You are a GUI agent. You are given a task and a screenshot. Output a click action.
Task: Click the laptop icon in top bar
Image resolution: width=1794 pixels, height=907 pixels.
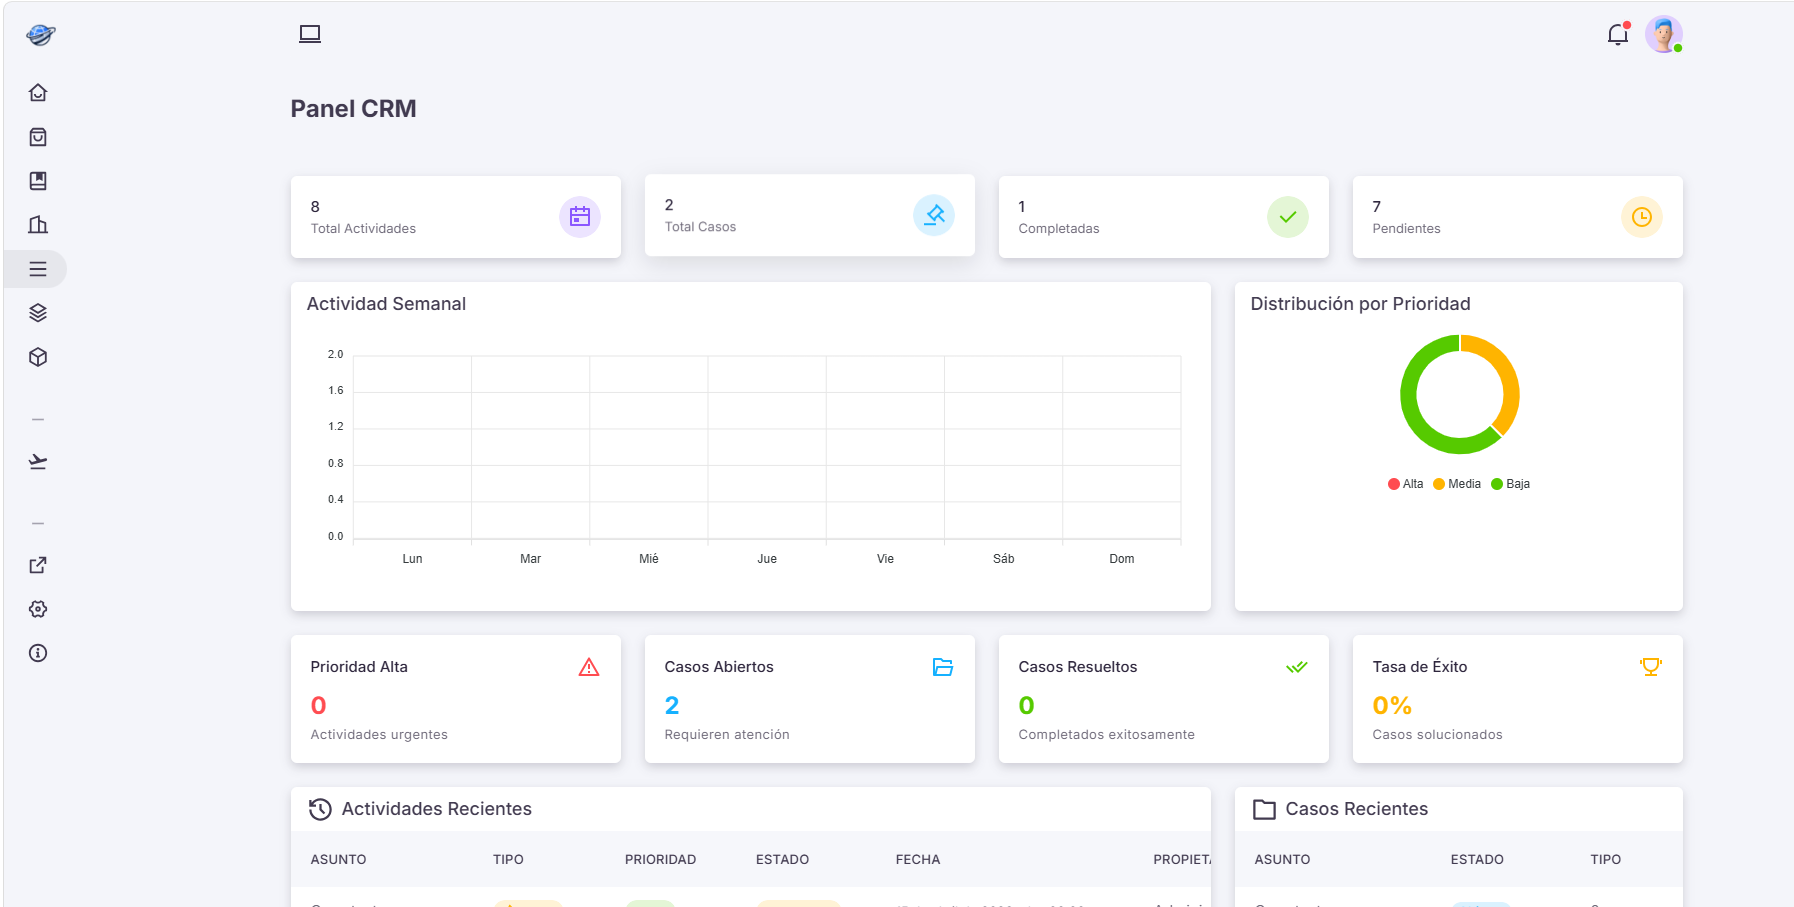pos(310,34)
